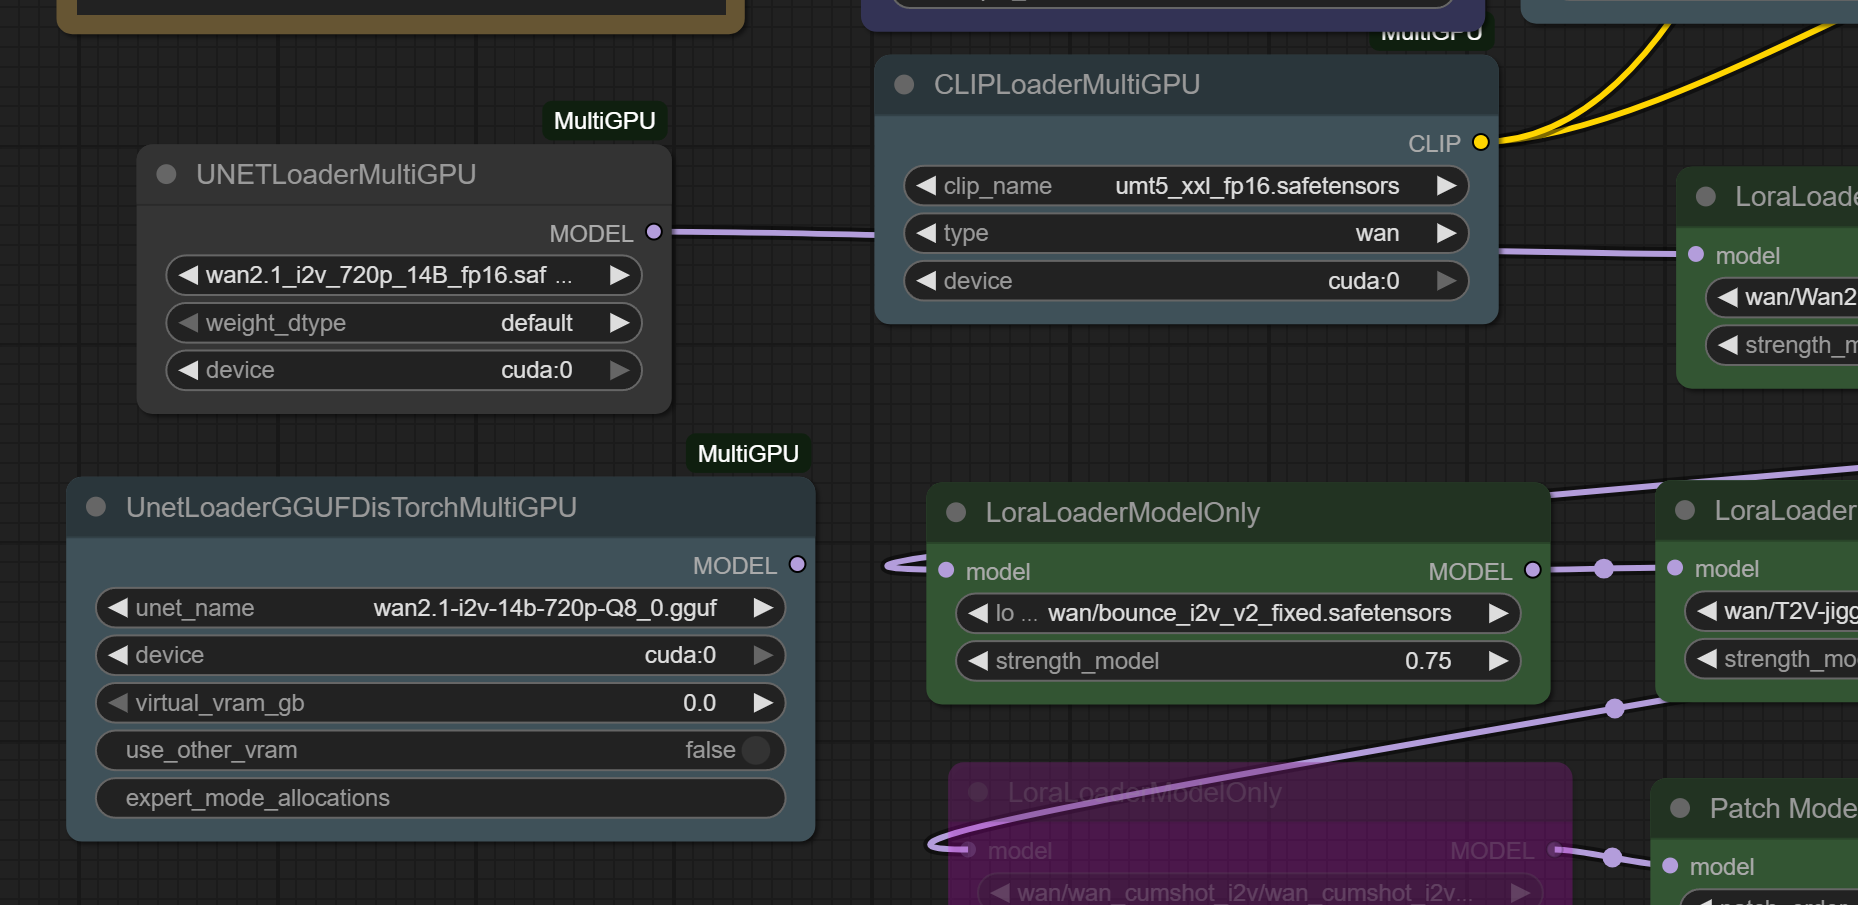Choose previous clip_name option
This screenshot has height=905, width=1858.
coord(926,185)
